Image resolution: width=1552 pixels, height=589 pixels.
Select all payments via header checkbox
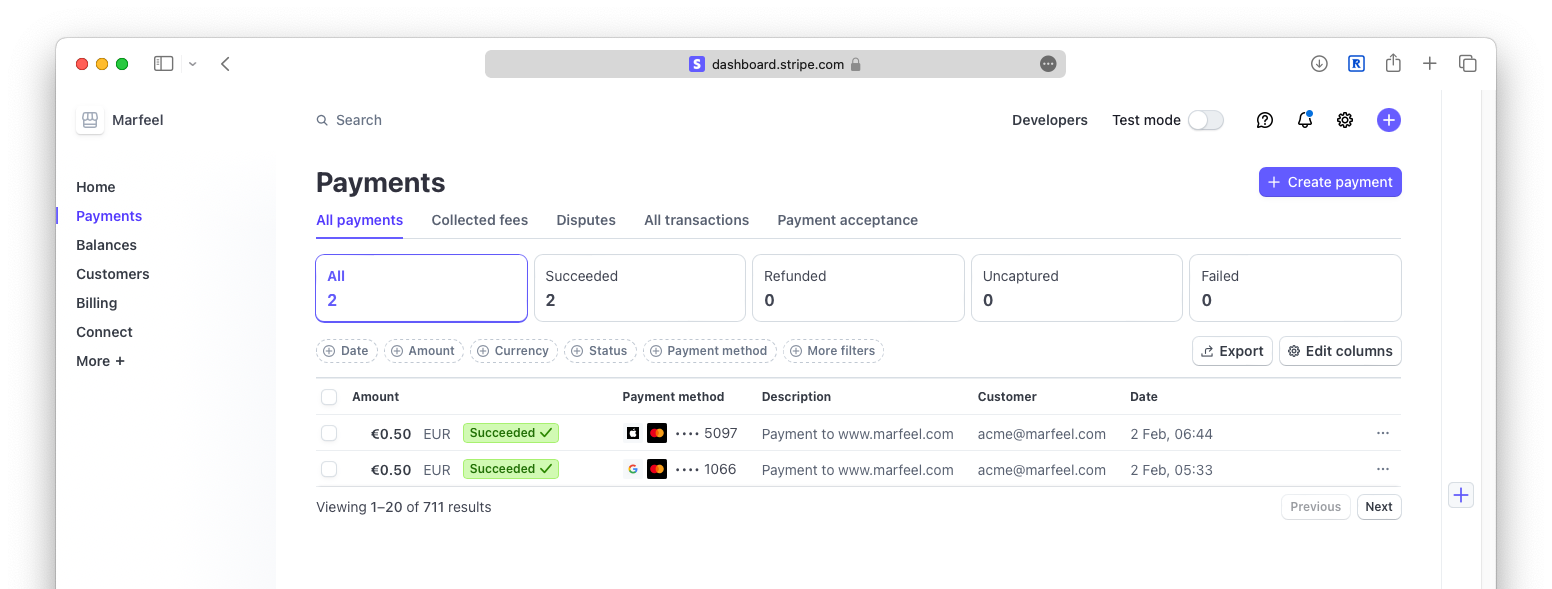tap(329, 396)
